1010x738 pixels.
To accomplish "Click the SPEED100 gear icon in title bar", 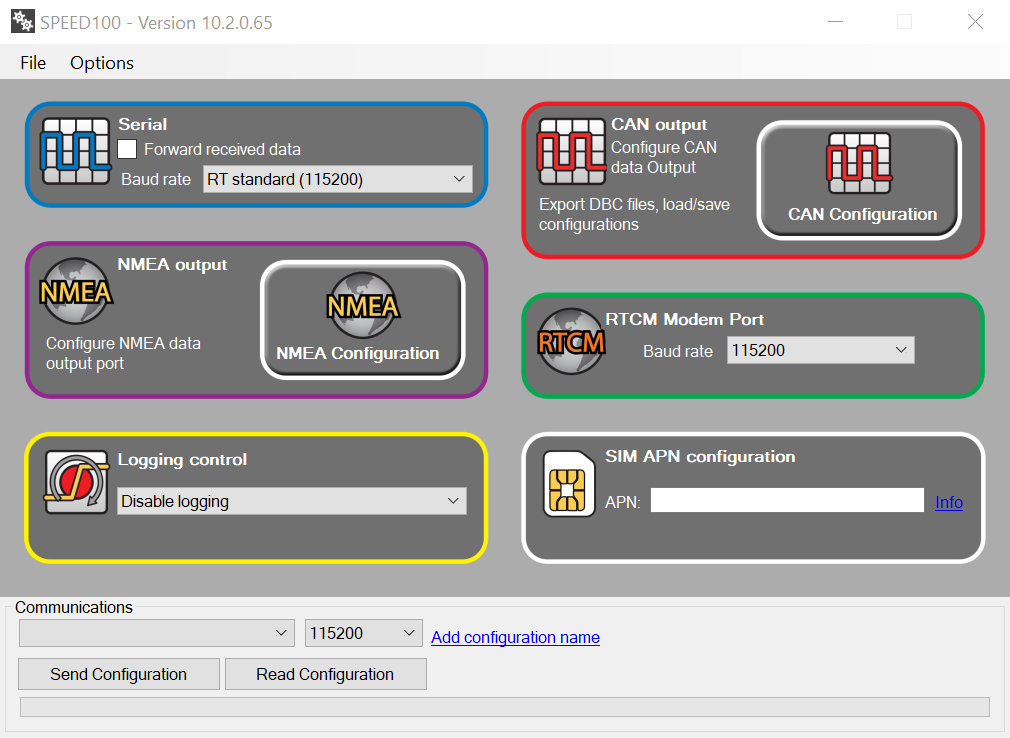I will (x=22, y=22).
